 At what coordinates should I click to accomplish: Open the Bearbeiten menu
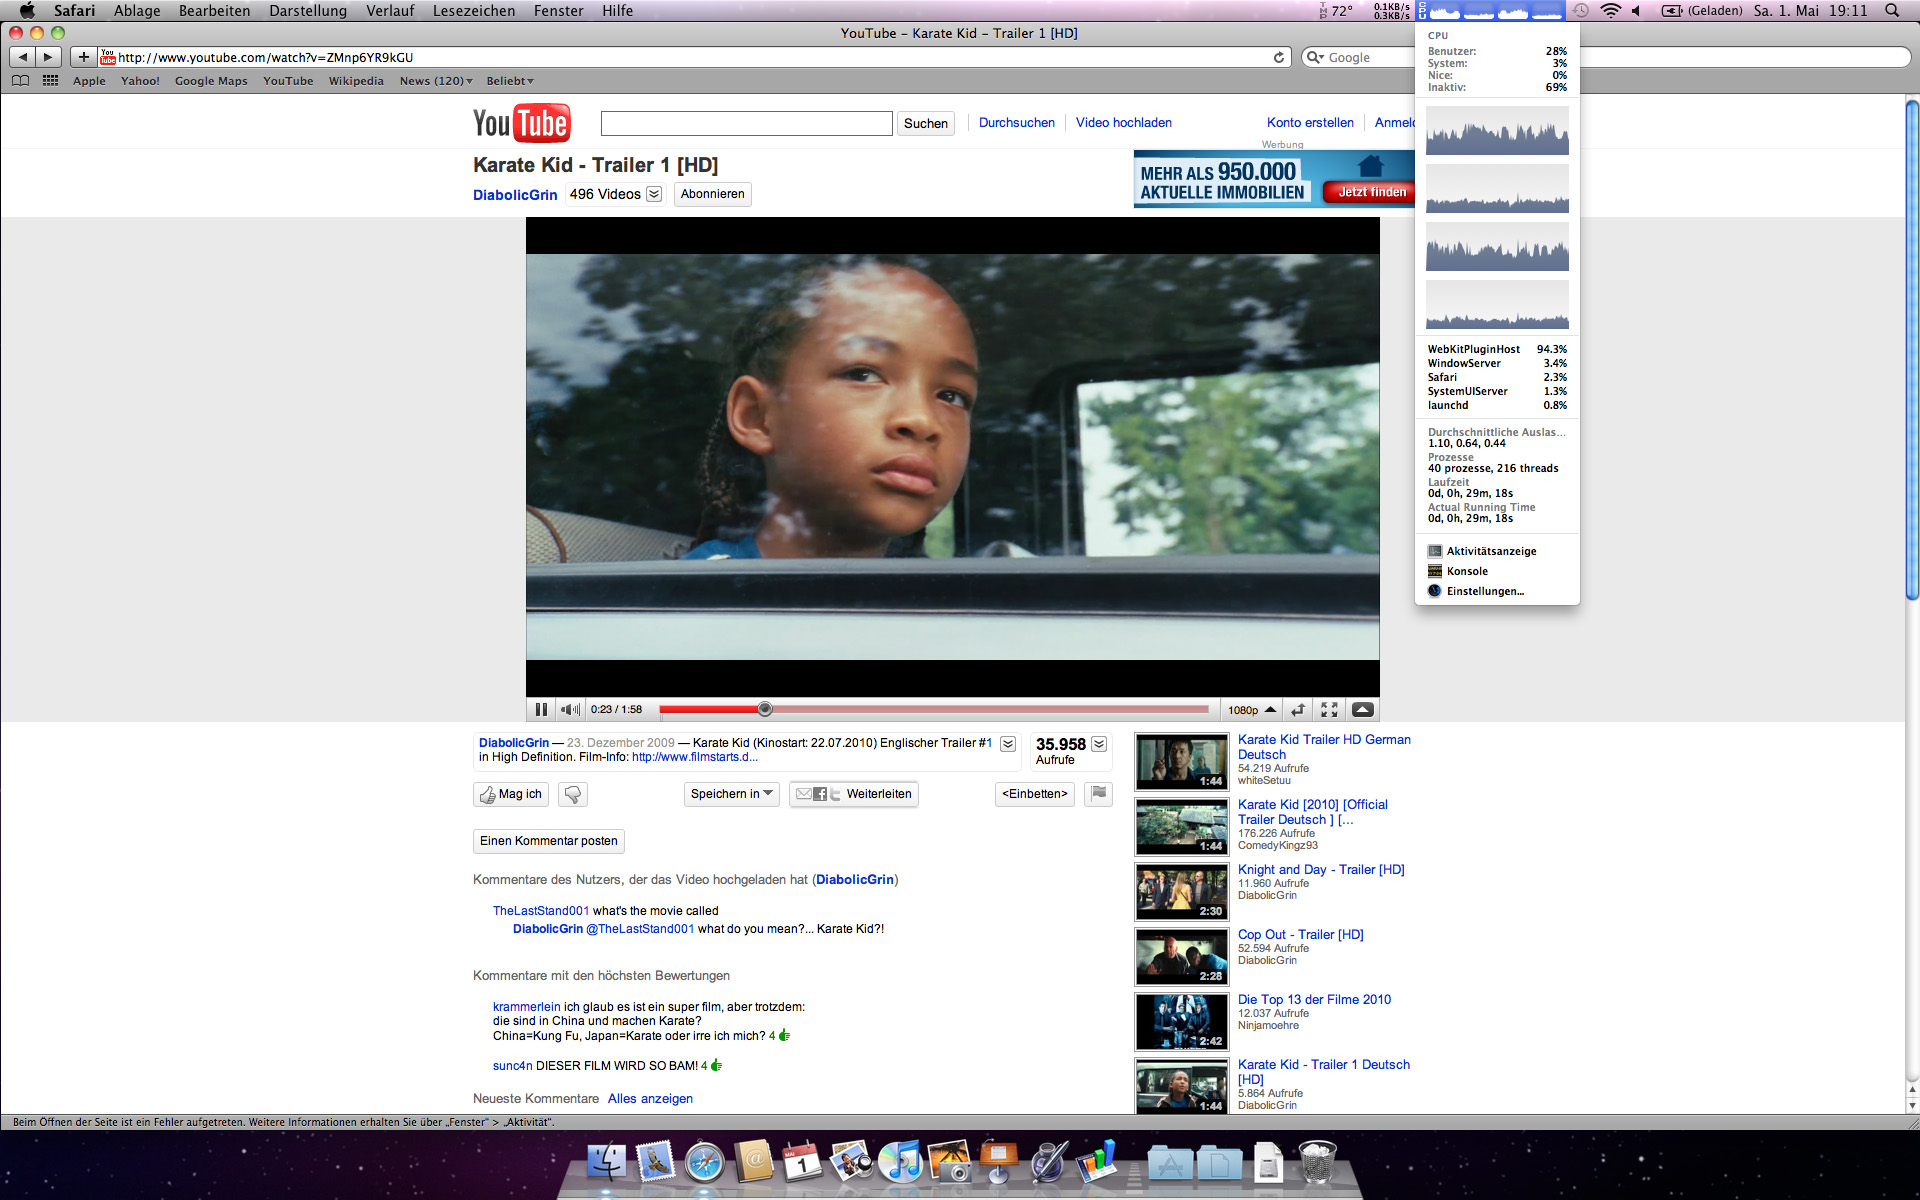click(x=214, y=10)
